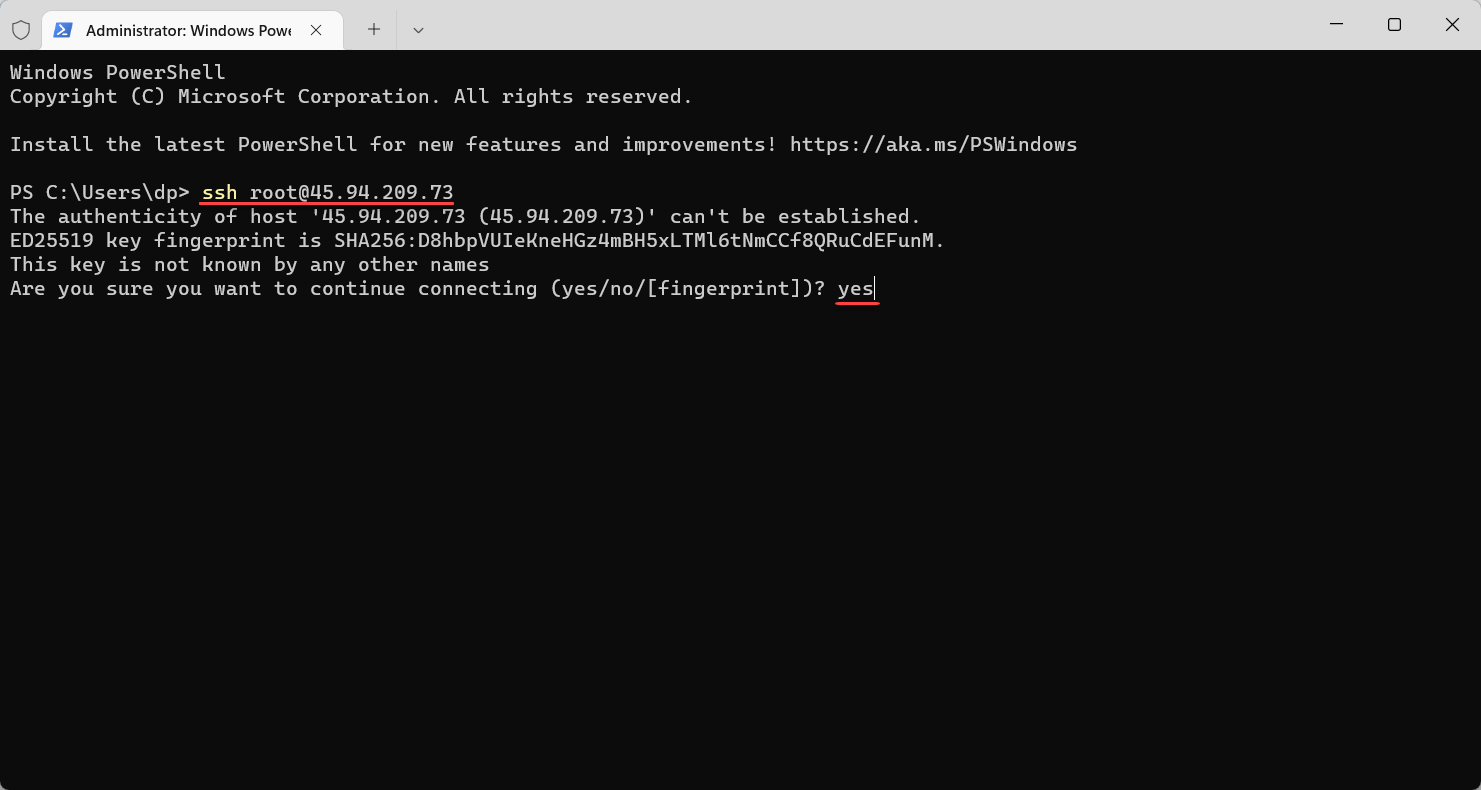This screenshot has height=790, width=1481.
Task: Click the ssh root@45.94.209.73 command text
Action: (x=327, y=192)
